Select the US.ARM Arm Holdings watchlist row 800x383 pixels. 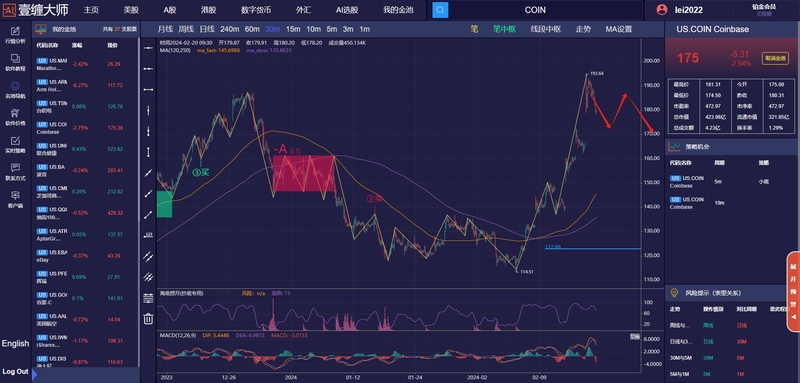pos(86,85)
